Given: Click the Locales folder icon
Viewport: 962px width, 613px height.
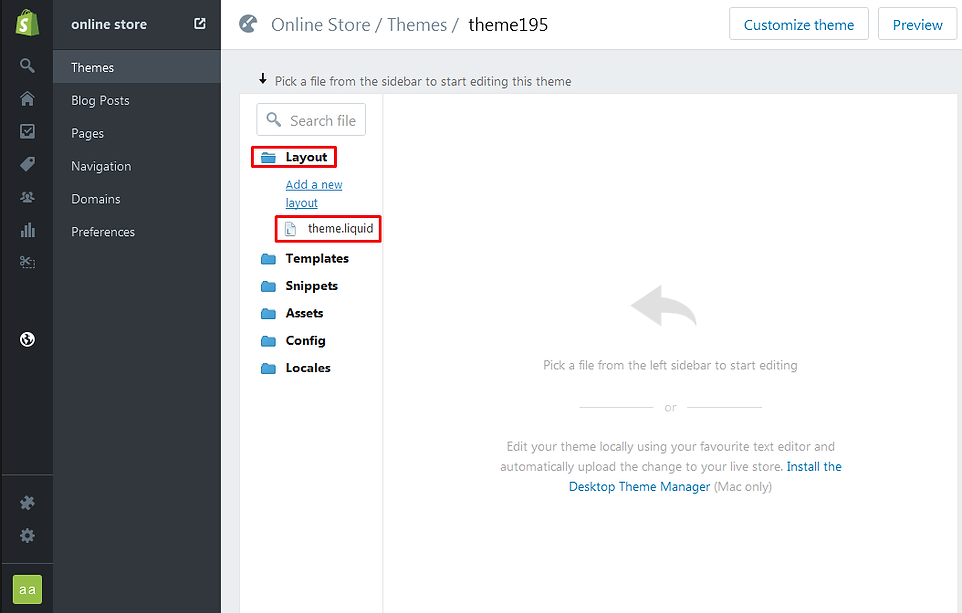Looking at the screenshot, I should click(x=268, y=368).
